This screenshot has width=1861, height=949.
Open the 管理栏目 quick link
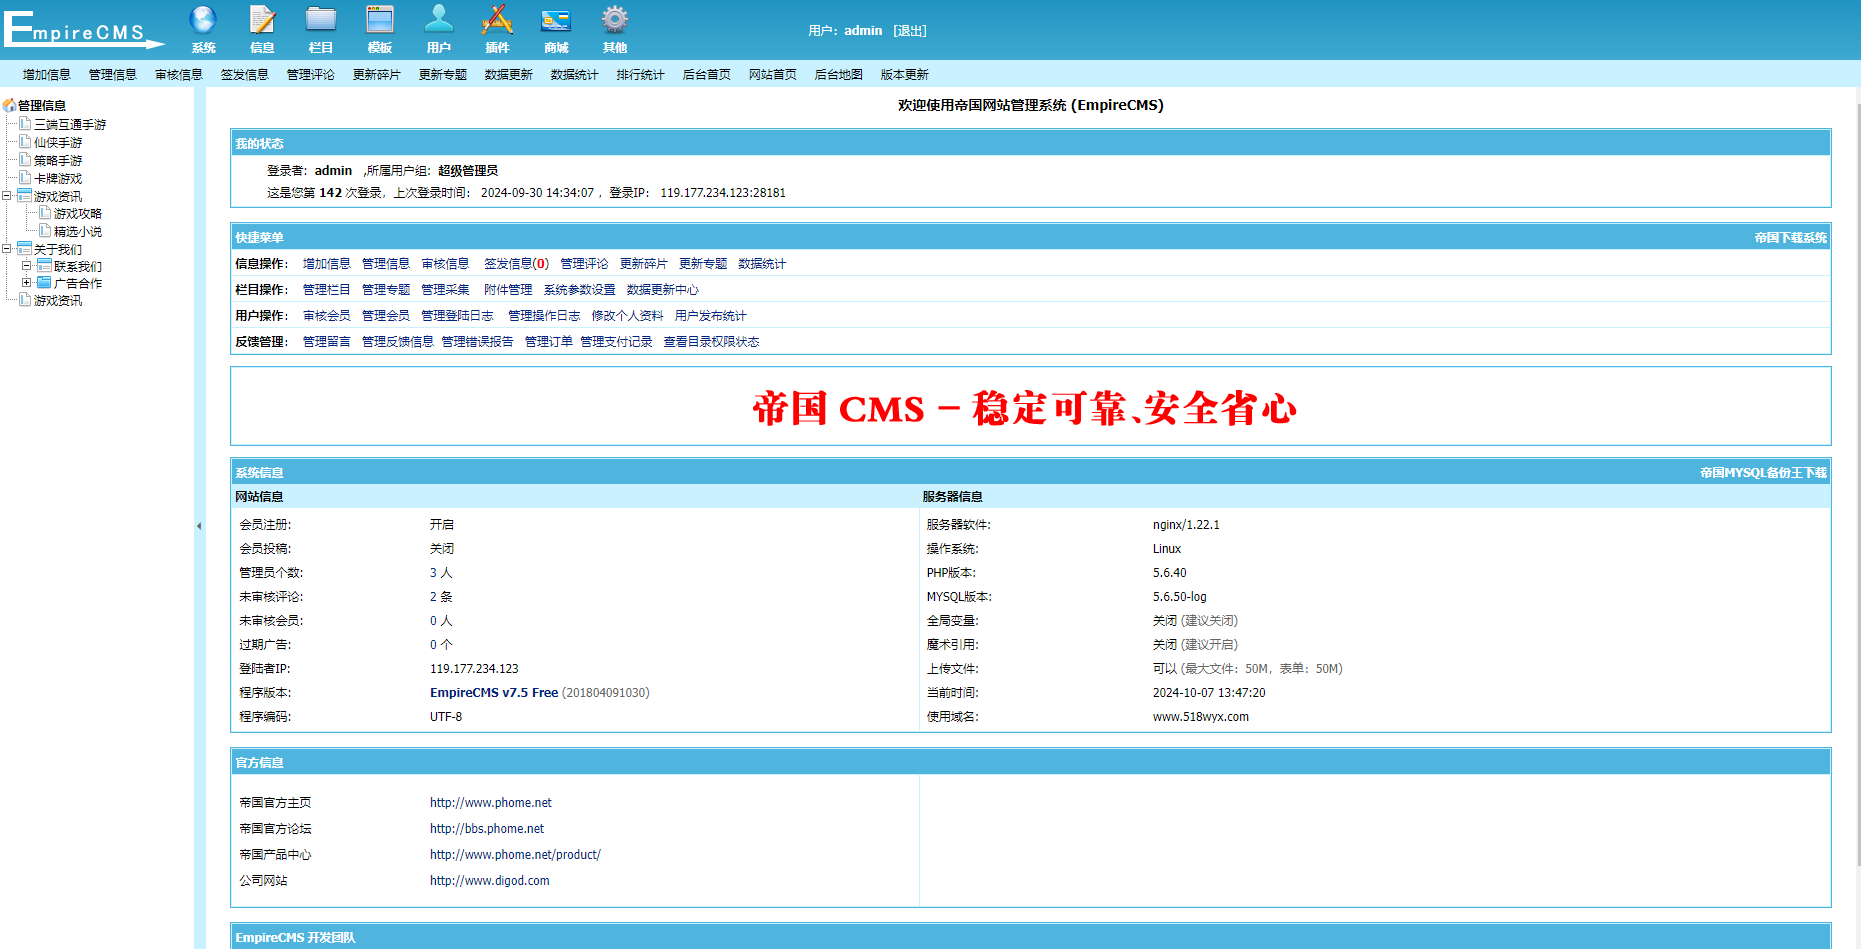click(327, 290)
